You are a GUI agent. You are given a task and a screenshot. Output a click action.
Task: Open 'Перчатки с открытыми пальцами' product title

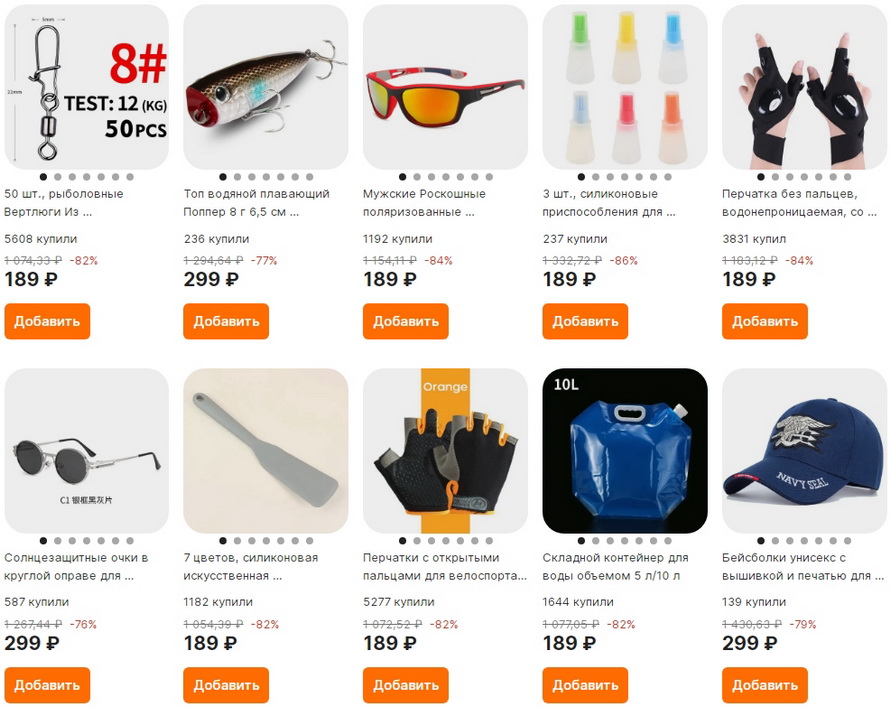[x=445, y=566]
